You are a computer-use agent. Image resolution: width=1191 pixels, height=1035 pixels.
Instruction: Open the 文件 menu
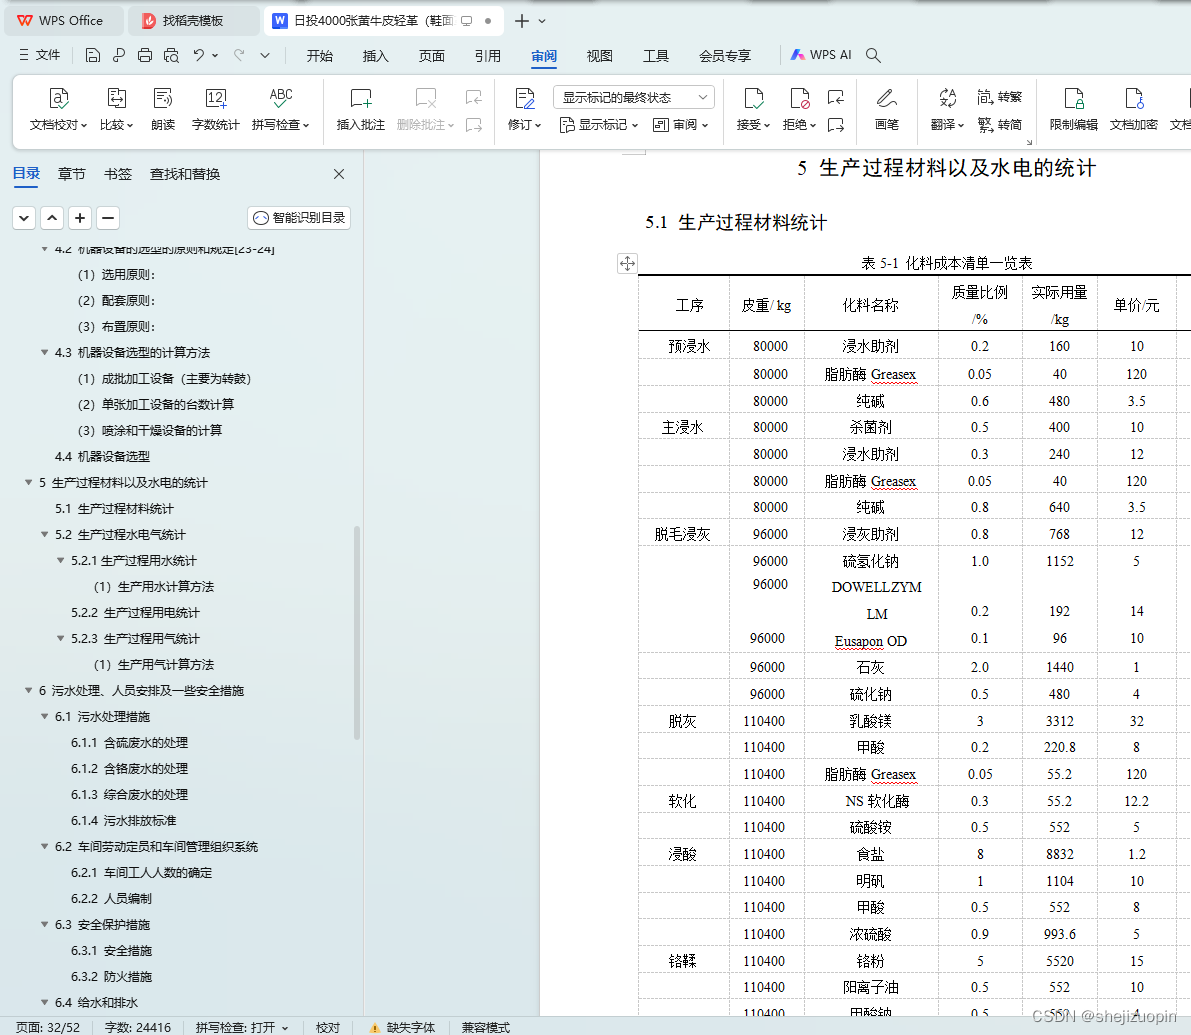pyautogui.click(x=39, y=55)
